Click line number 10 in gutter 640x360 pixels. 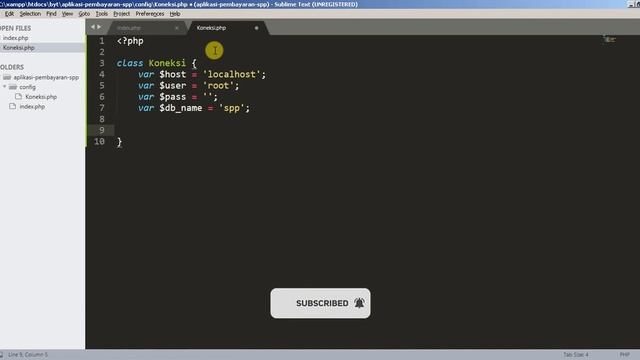click(x=99, y=142)
